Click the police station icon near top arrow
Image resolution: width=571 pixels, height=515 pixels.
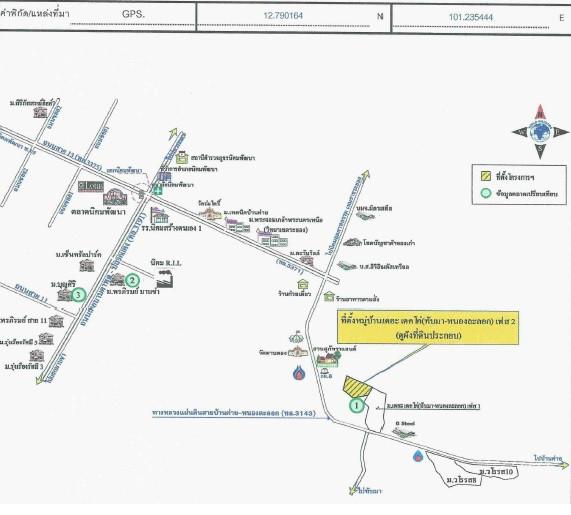click(181, 158)
